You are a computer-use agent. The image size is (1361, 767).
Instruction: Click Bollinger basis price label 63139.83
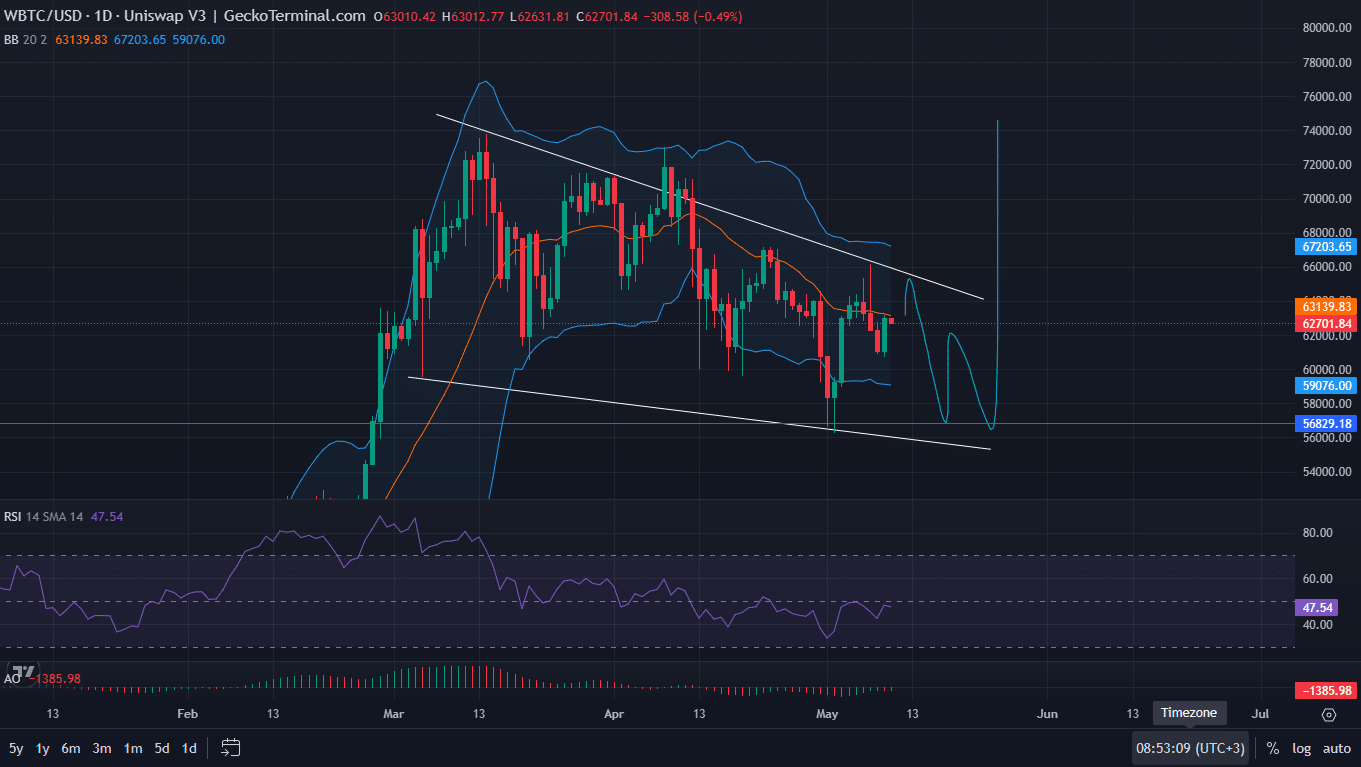(1327, 306)
